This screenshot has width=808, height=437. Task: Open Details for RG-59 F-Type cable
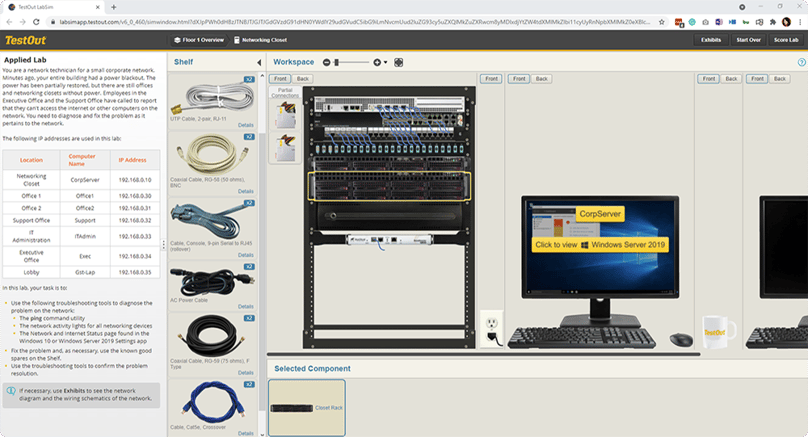[246, 373]
